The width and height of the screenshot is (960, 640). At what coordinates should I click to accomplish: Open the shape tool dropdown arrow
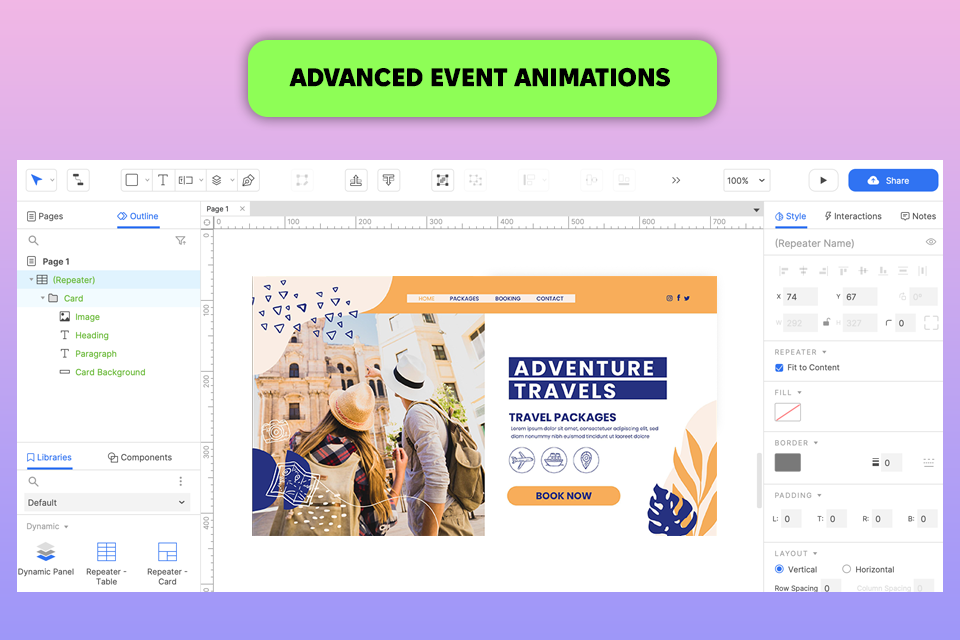(147, 181)
